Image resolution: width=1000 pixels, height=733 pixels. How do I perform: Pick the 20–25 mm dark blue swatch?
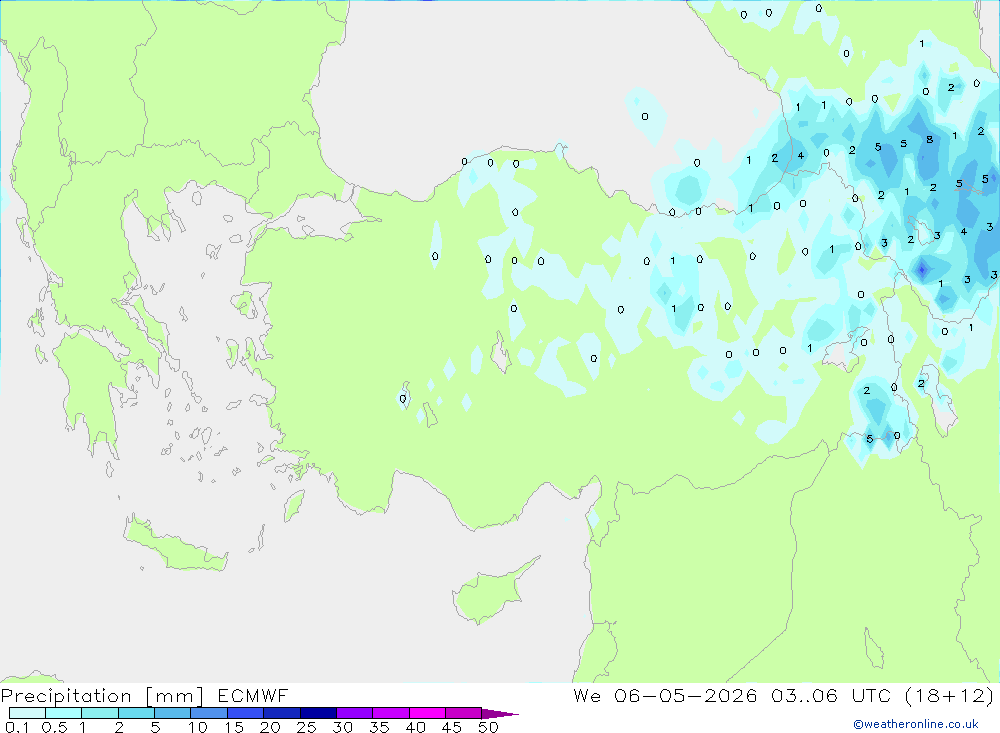(281, 713)
